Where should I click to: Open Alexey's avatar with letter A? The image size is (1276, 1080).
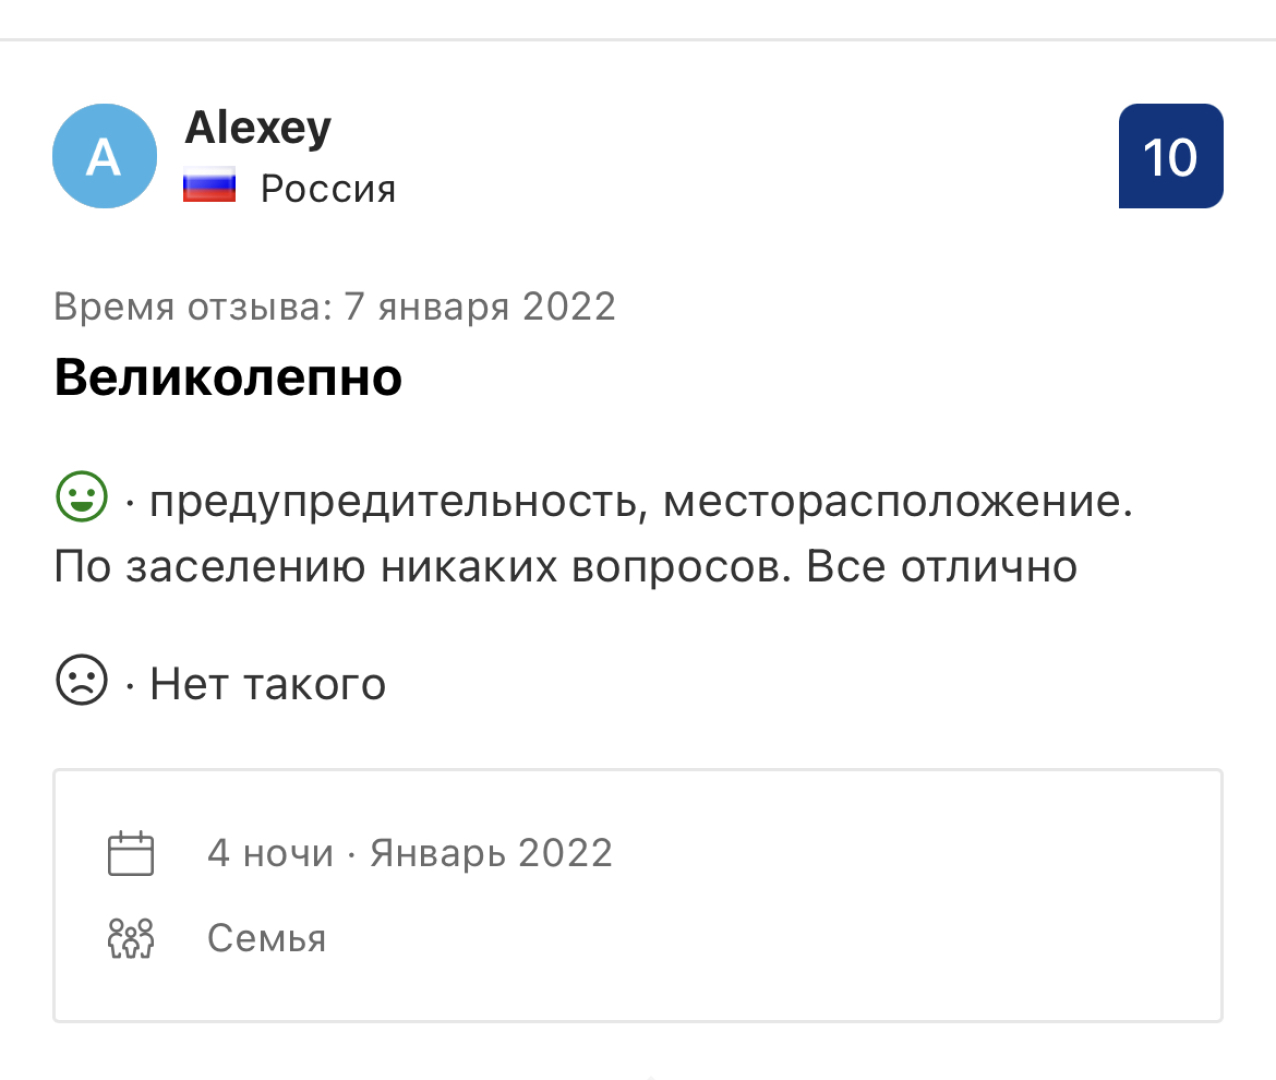(x=104, y=156)
